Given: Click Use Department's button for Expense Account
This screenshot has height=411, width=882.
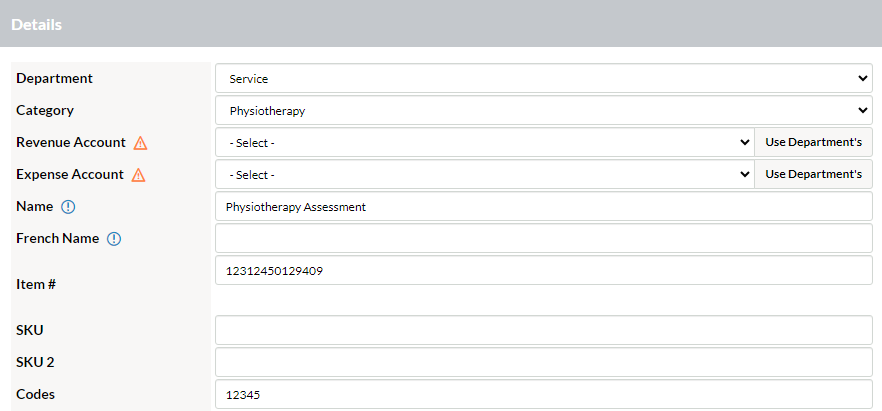Looking at the screenshot, I should coord(813,174).
